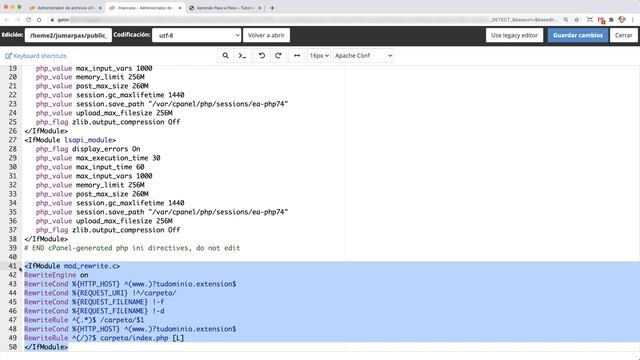Image resolution: width=640 pixels, height=360 pixels.
Task: Click line number 50 in gutter
Action: (x=12, y=347)
